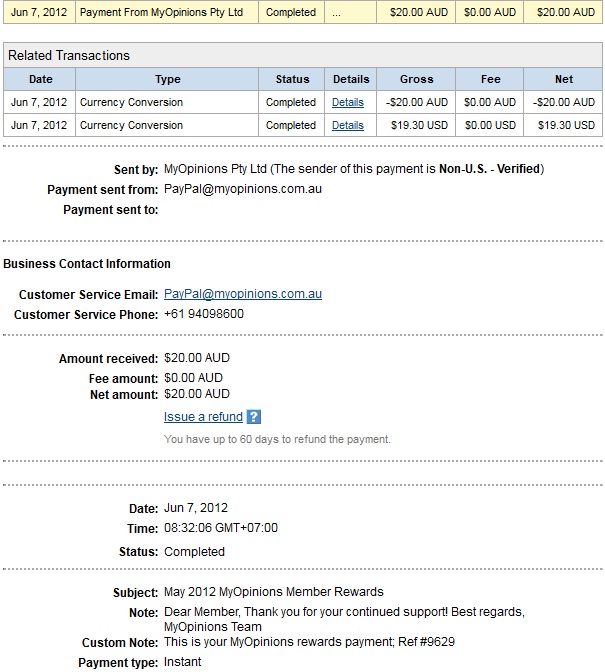This screenshot has width=605, height=672.
Task: Click the May 2012 MyOpinions Member Rewards subject
Action: coord(274,592)
